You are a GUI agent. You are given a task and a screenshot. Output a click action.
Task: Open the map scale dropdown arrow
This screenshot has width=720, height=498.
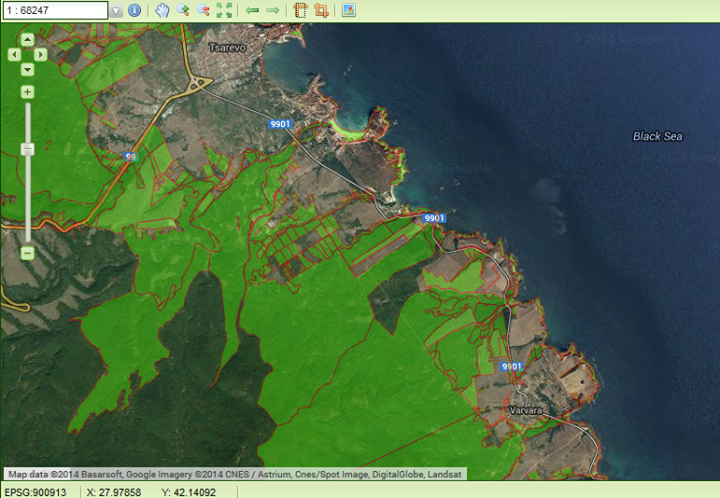[116, 11]
